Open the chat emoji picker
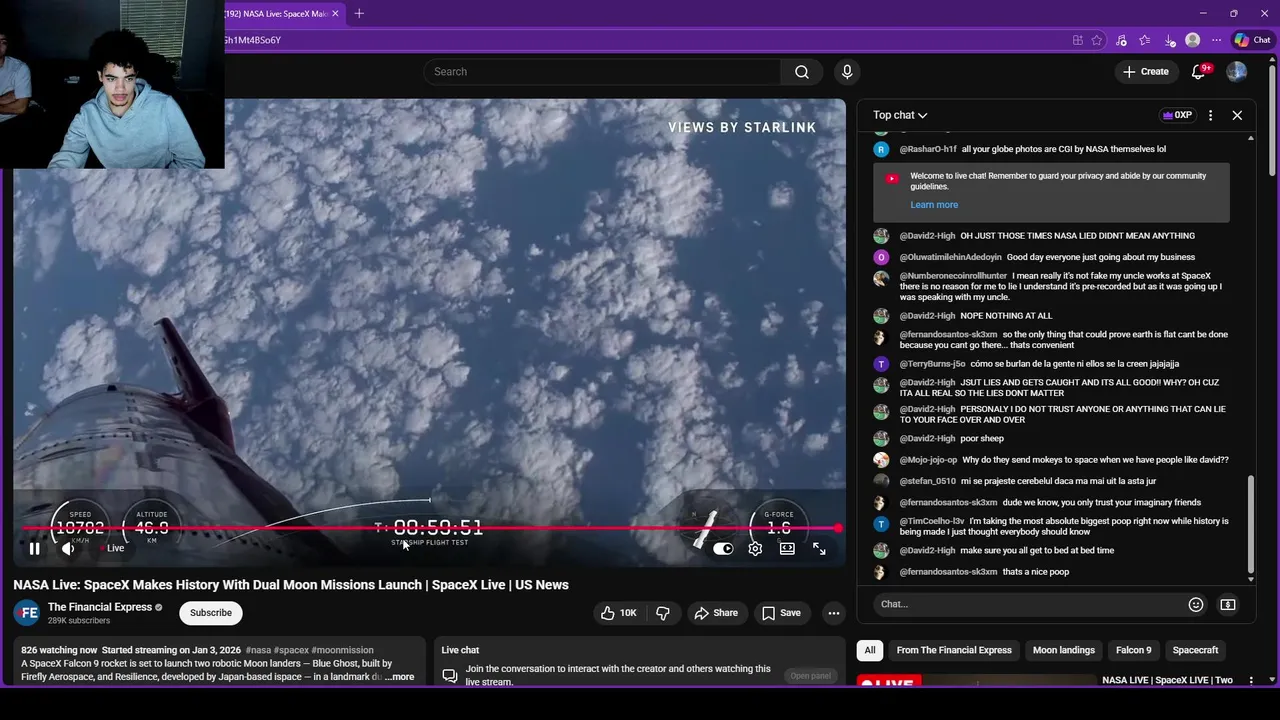This screenshot has height=720, width=1280. coord(1195,604)
